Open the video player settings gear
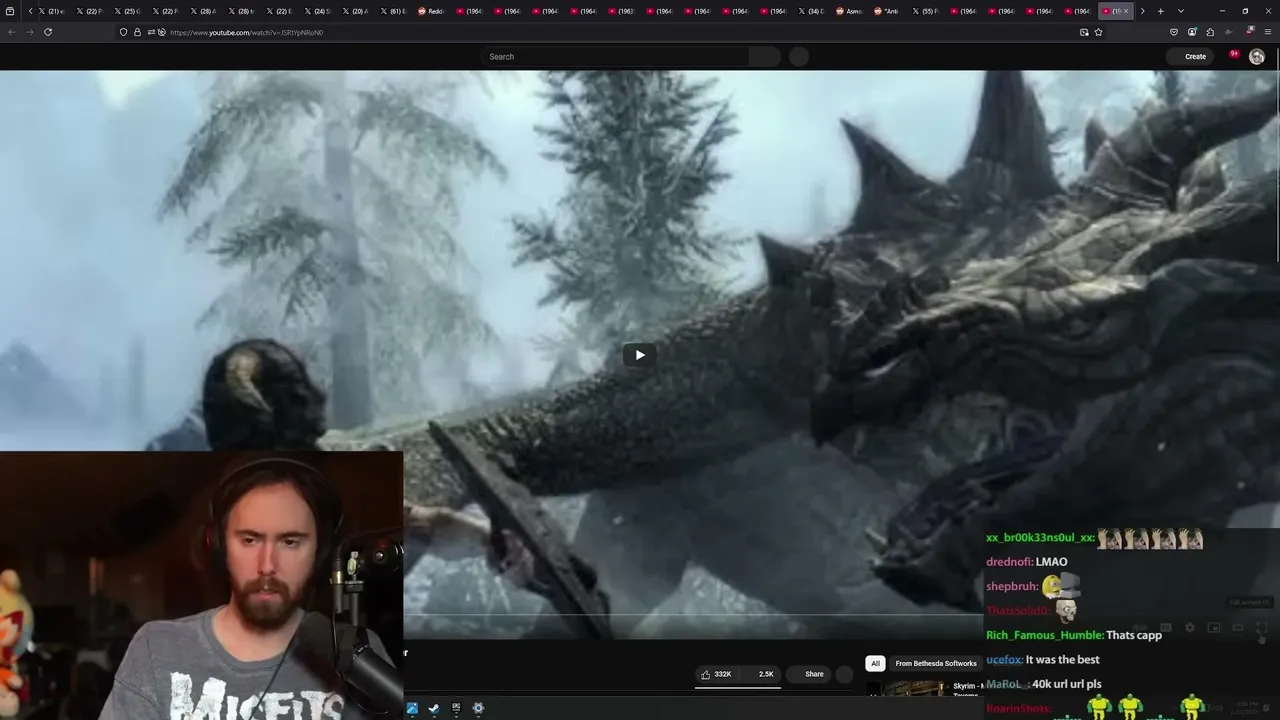Viewport: 1280px width, 720px height. pos(1190,628)
